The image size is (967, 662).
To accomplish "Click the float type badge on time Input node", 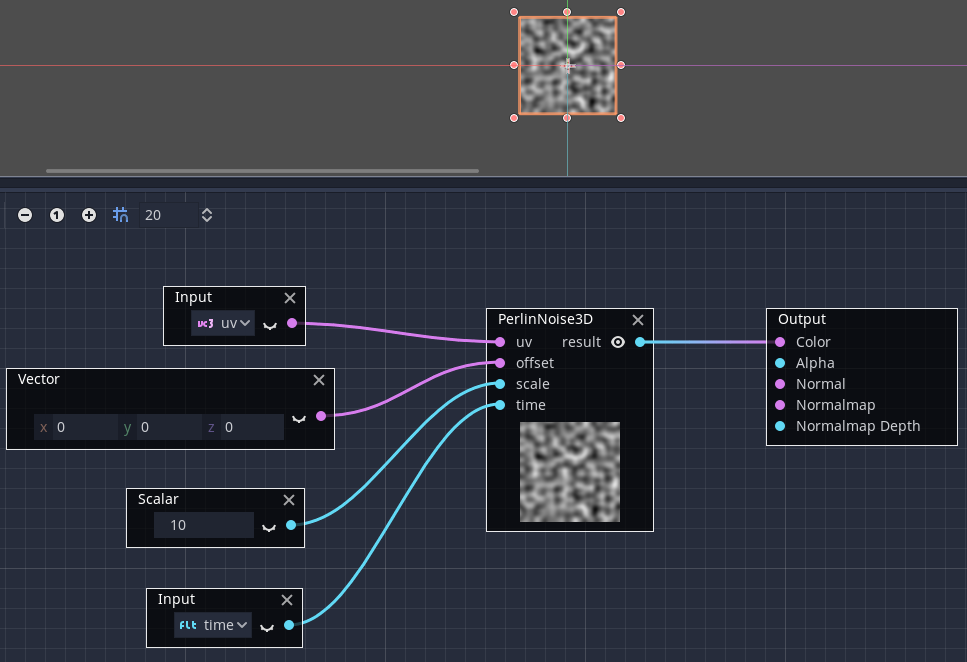I will tap(187, 624).
